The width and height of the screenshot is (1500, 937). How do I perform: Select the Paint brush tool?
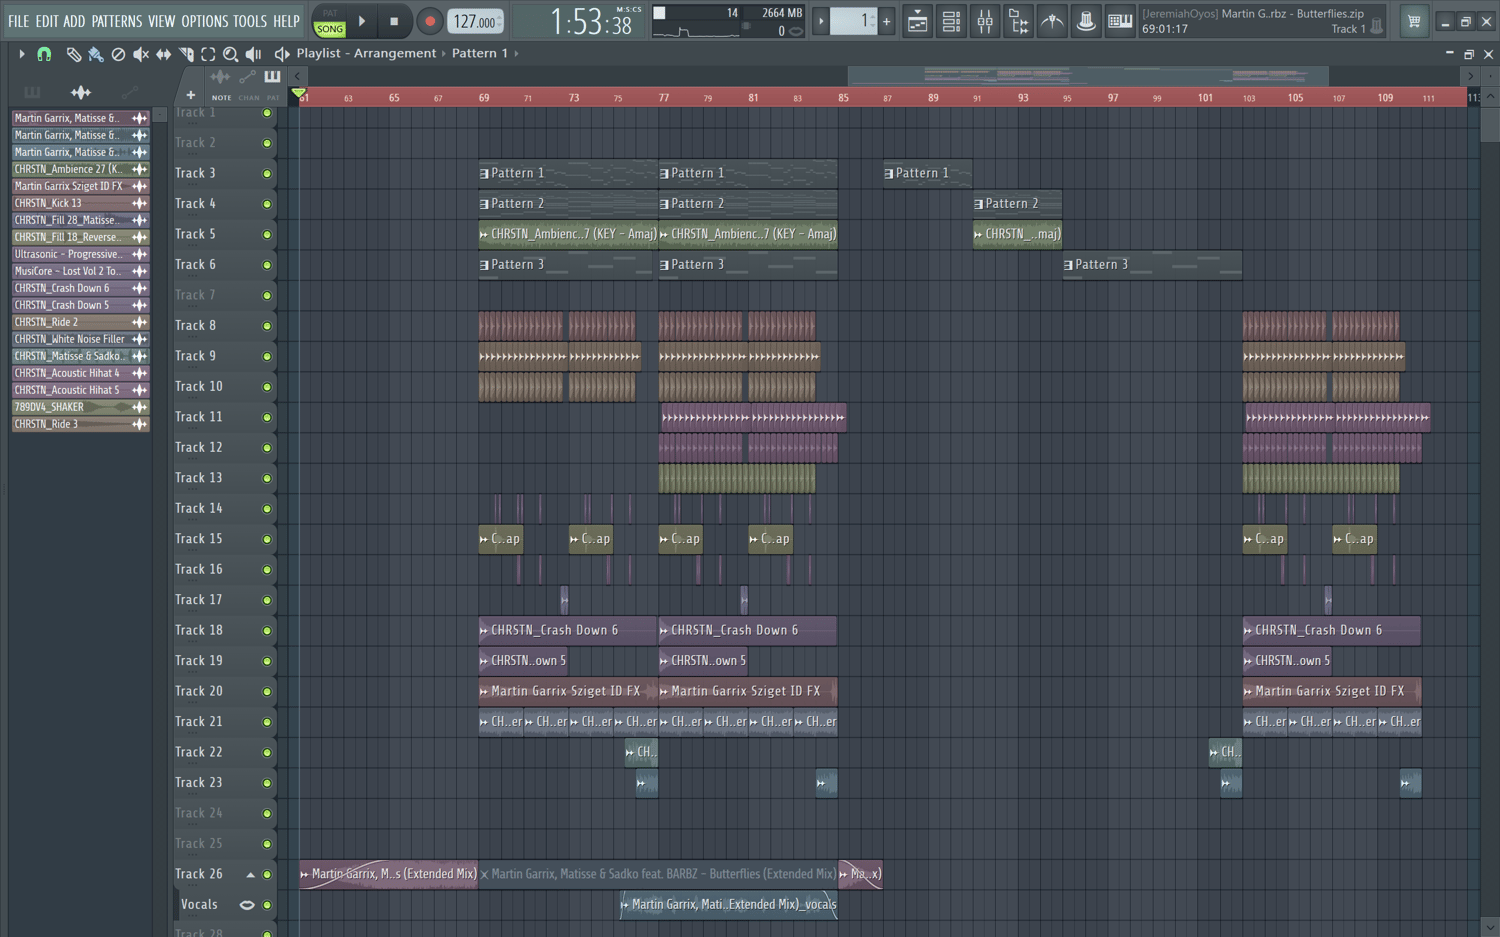96,54
